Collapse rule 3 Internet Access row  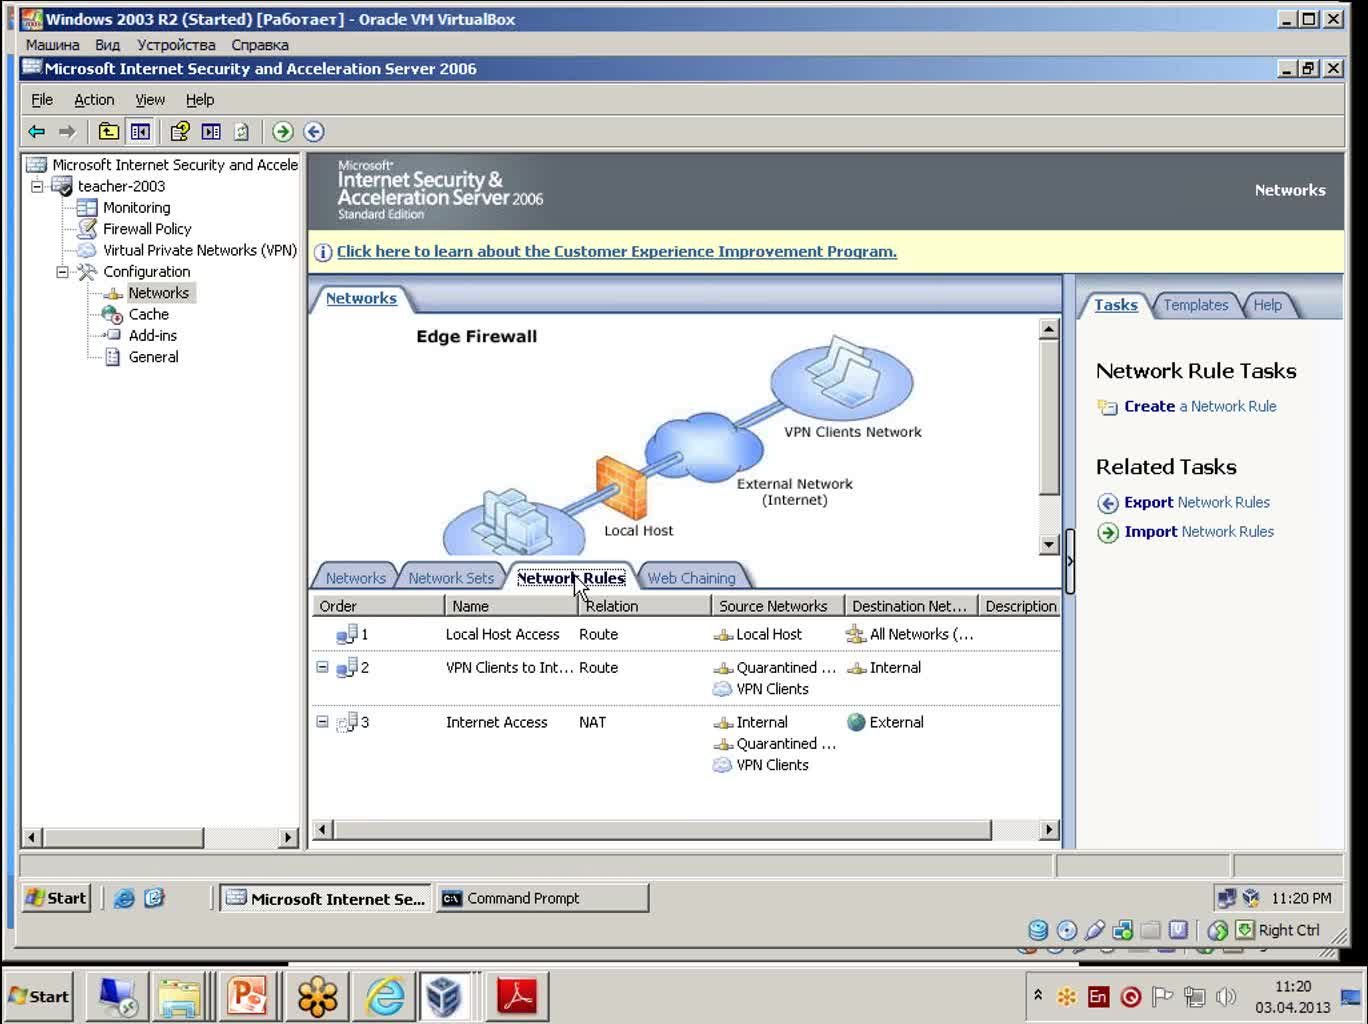(x=322, y=721)
